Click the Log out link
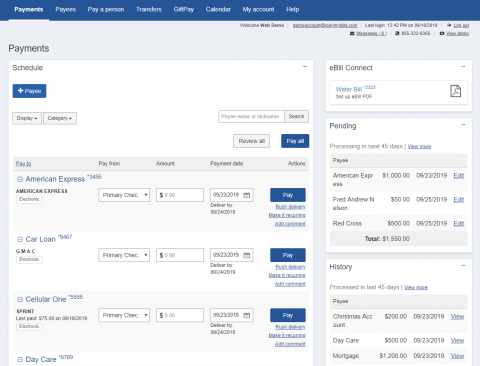 461,25
